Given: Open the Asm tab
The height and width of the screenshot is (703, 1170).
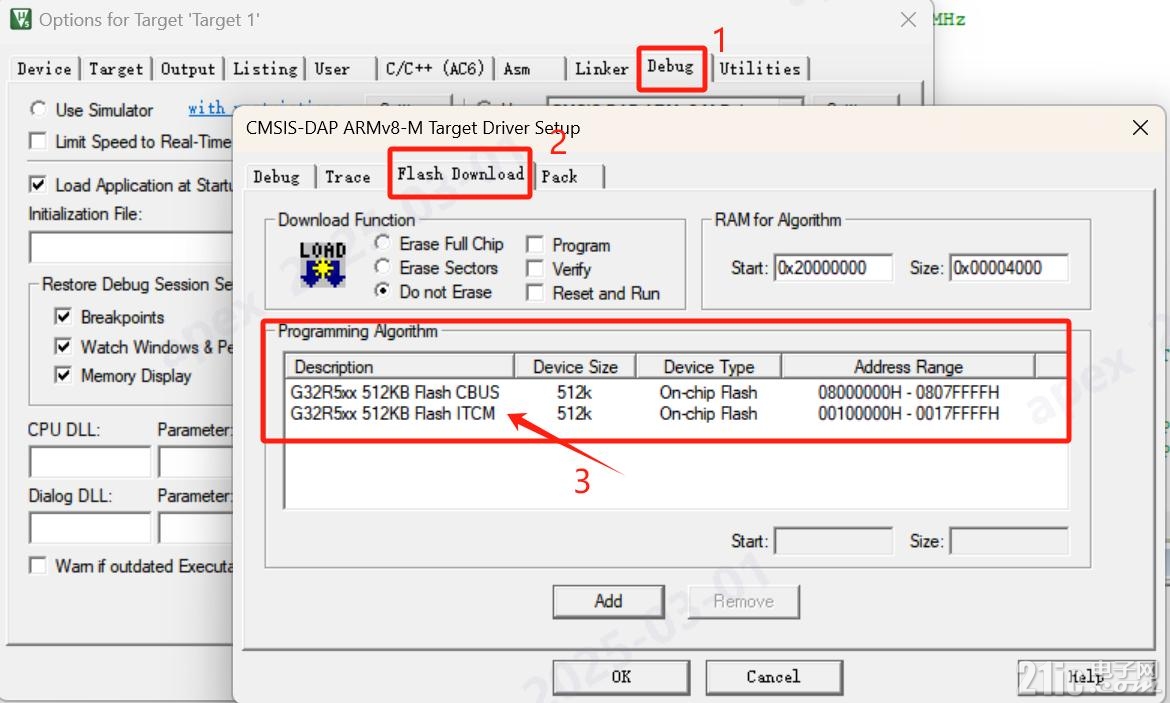Looking at the screenshot, I should (517, 69).
